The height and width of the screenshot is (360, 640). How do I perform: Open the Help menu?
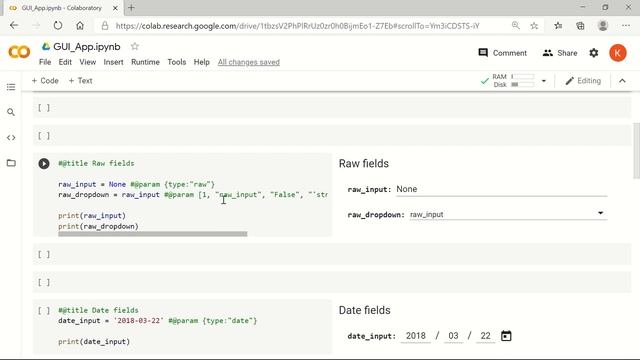[x=201, y=62]
